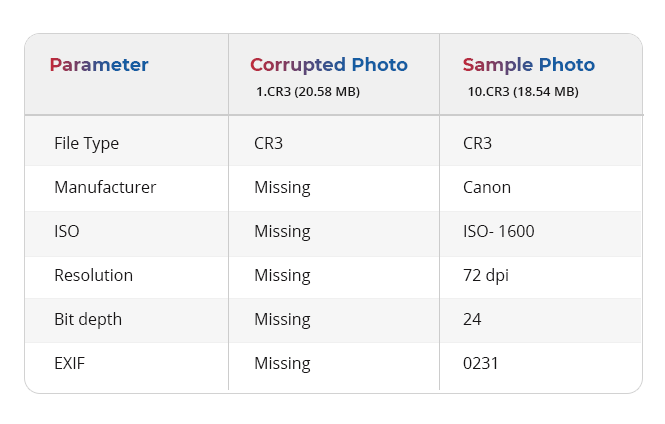The image size is (665, 424).
Task: Select the Manufacturer row label
Action: [105, 187]
